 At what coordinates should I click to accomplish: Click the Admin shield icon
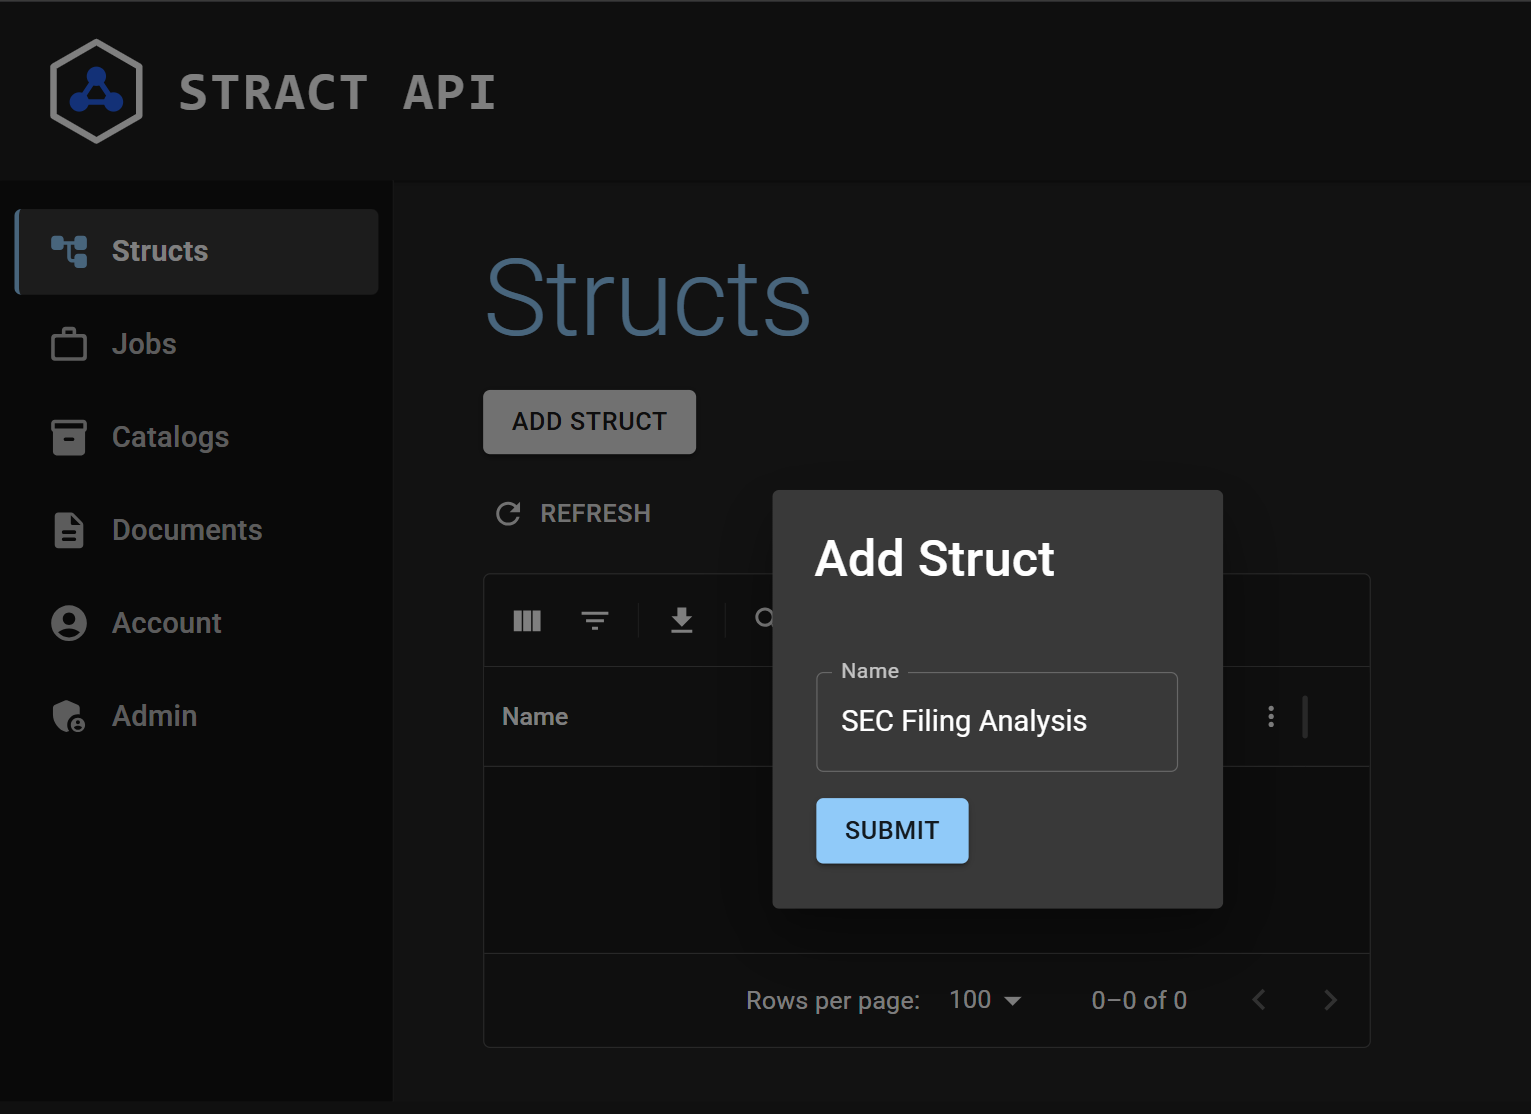(x=69, y=716)
